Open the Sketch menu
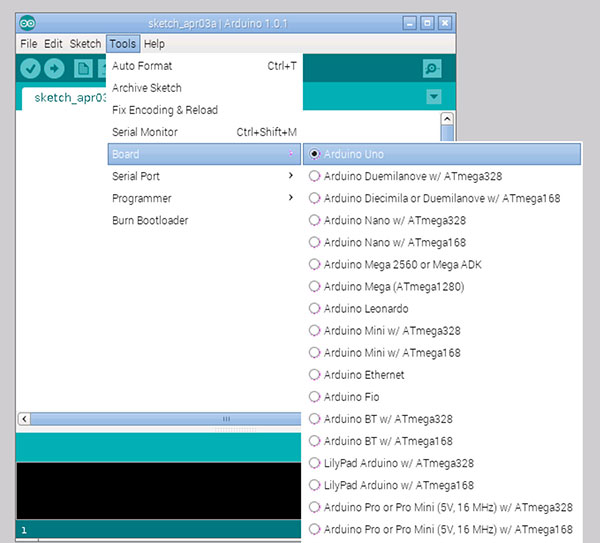Screen dimensions: 600x543 tap(85, 44)
